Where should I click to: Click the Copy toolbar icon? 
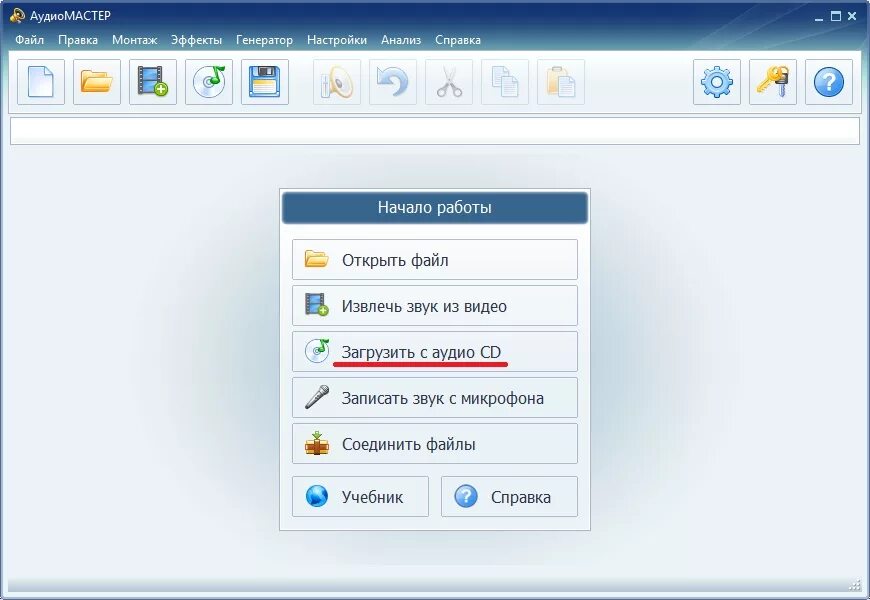(x=505, y=82)
